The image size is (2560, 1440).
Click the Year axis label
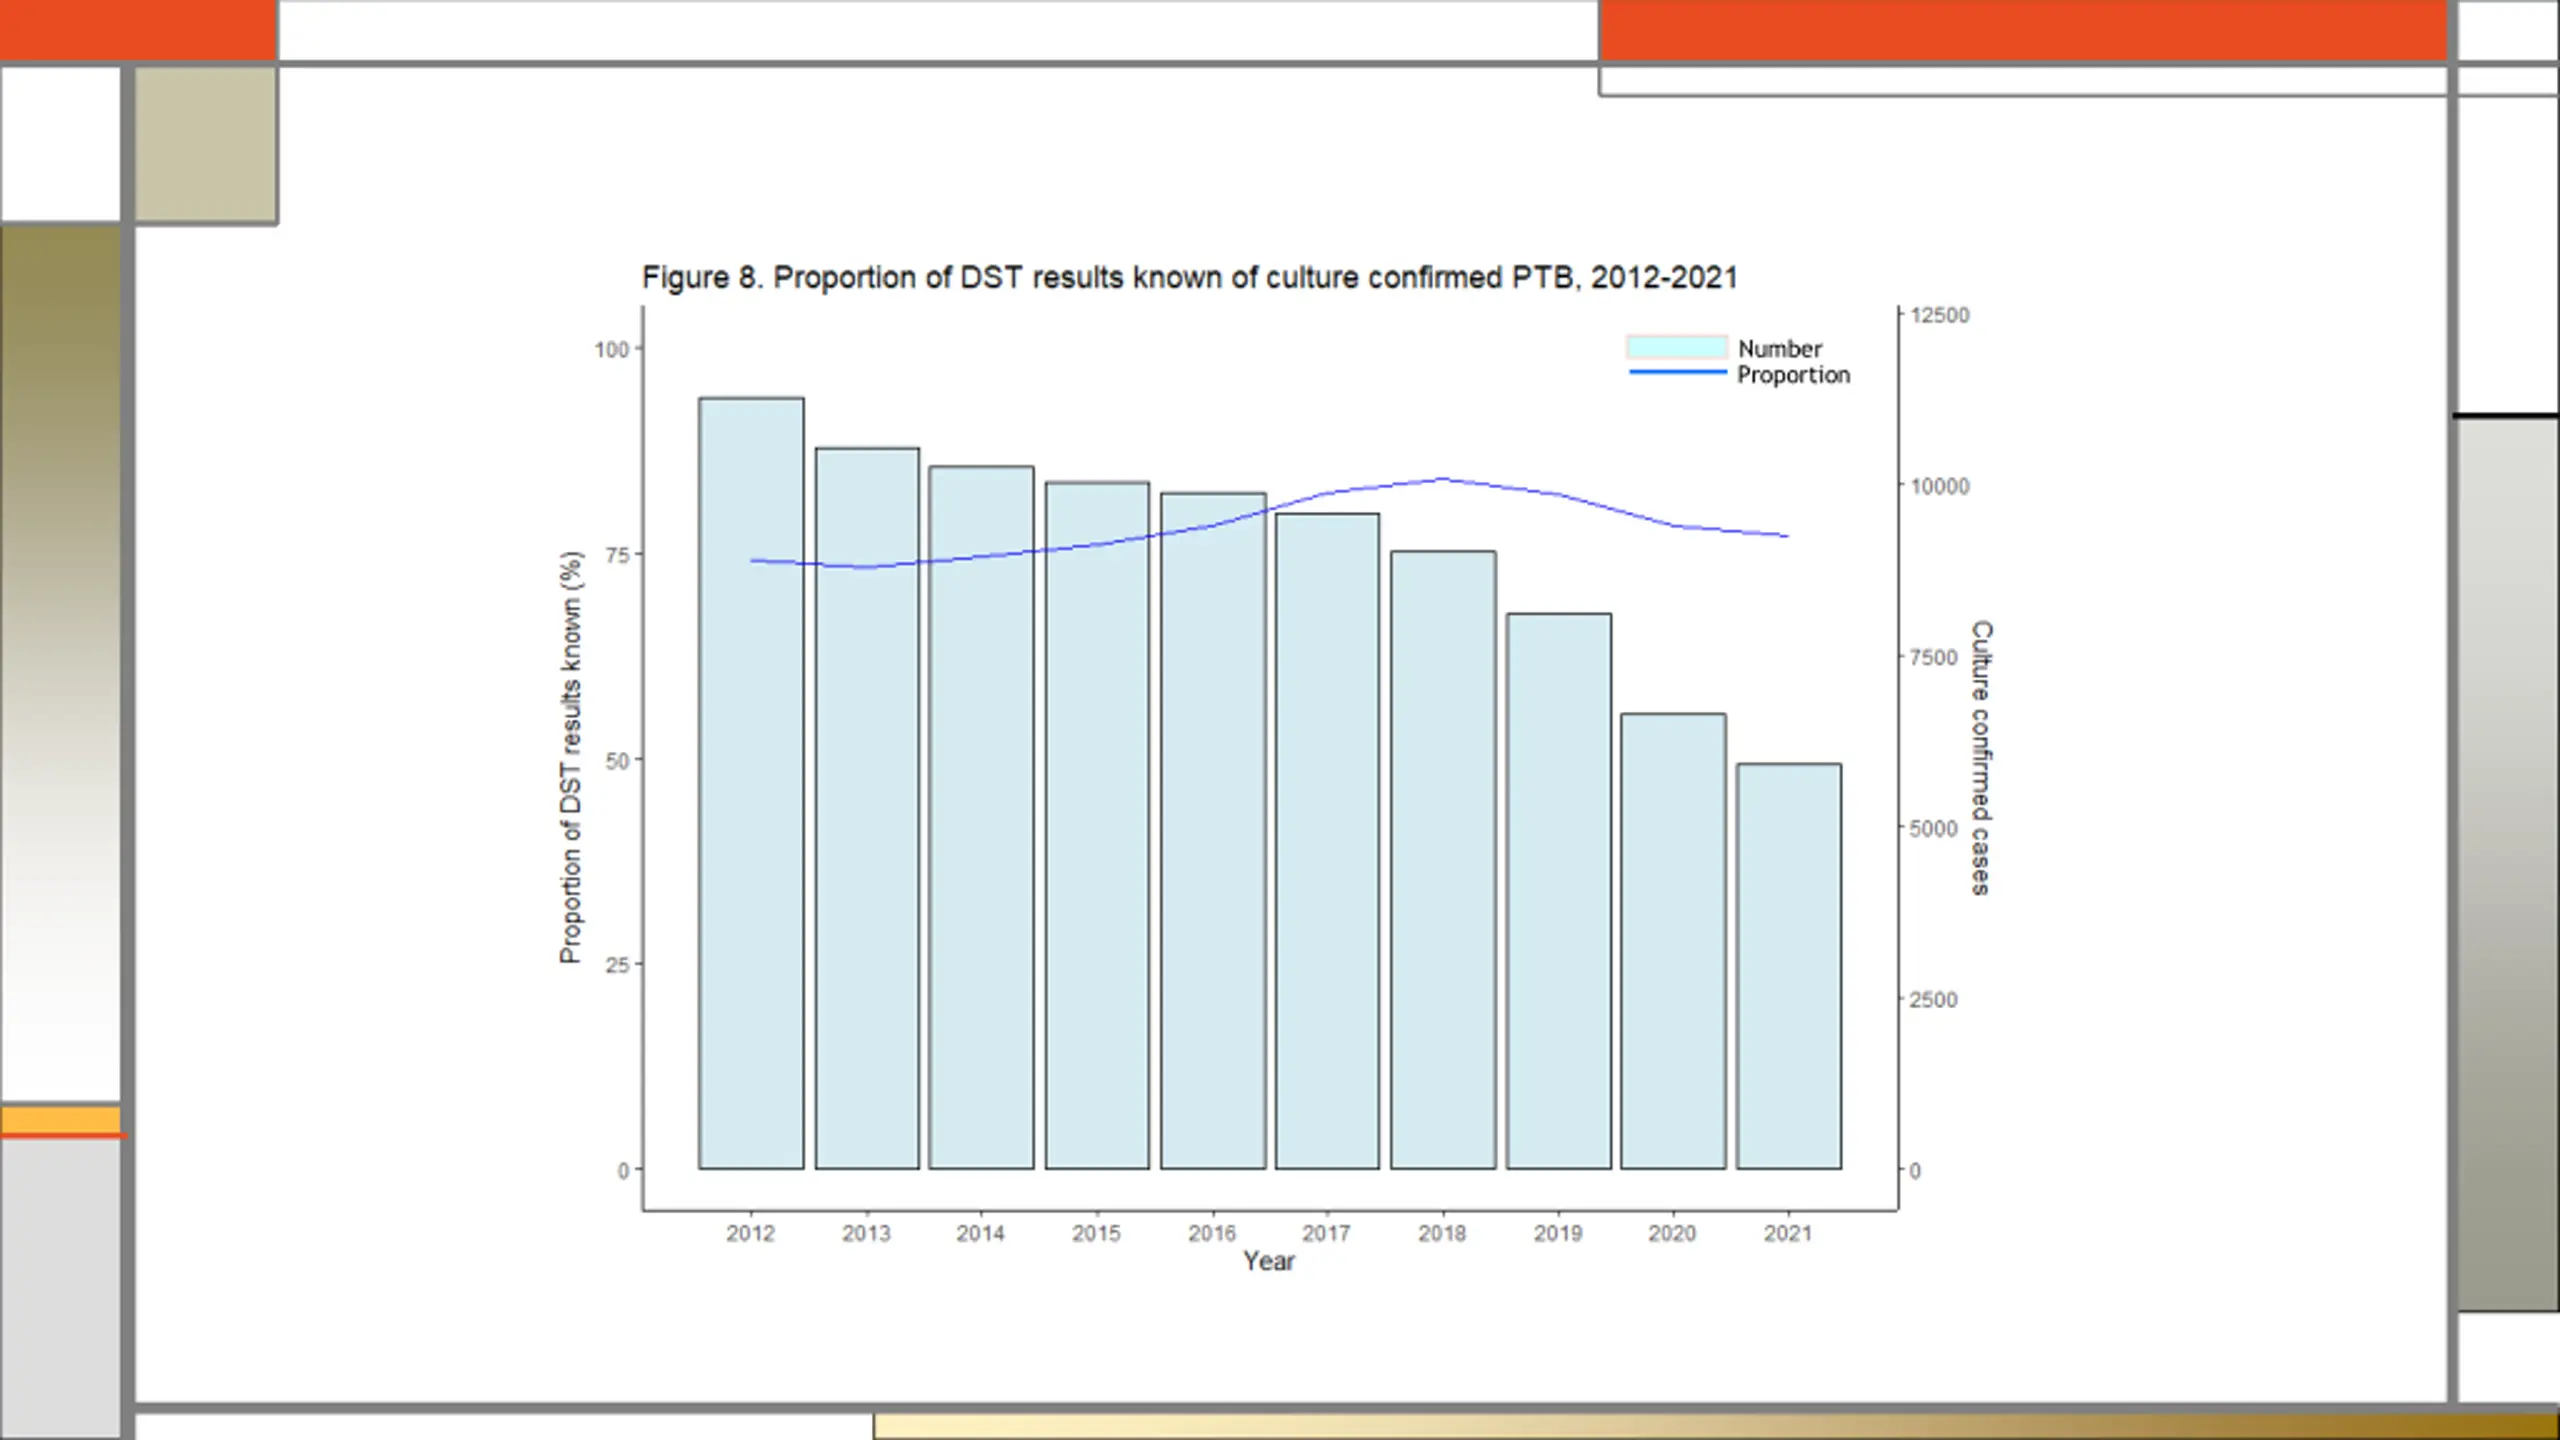tap(1268, 1261)
